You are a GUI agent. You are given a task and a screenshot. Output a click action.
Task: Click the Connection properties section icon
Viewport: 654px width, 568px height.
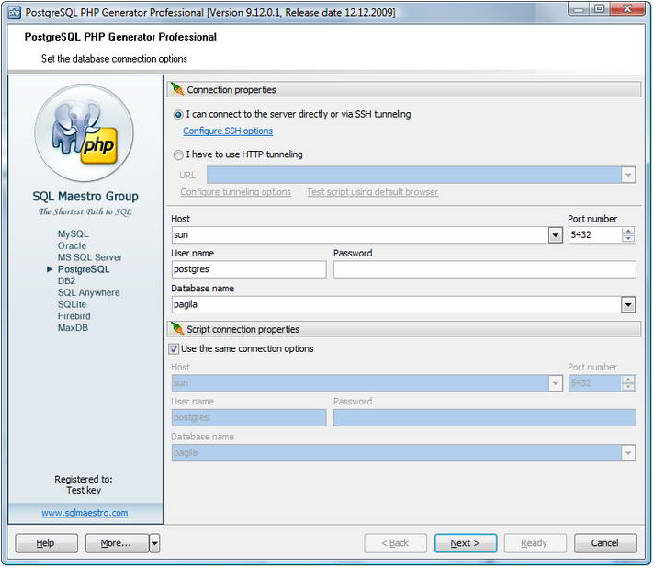[178, 90]
